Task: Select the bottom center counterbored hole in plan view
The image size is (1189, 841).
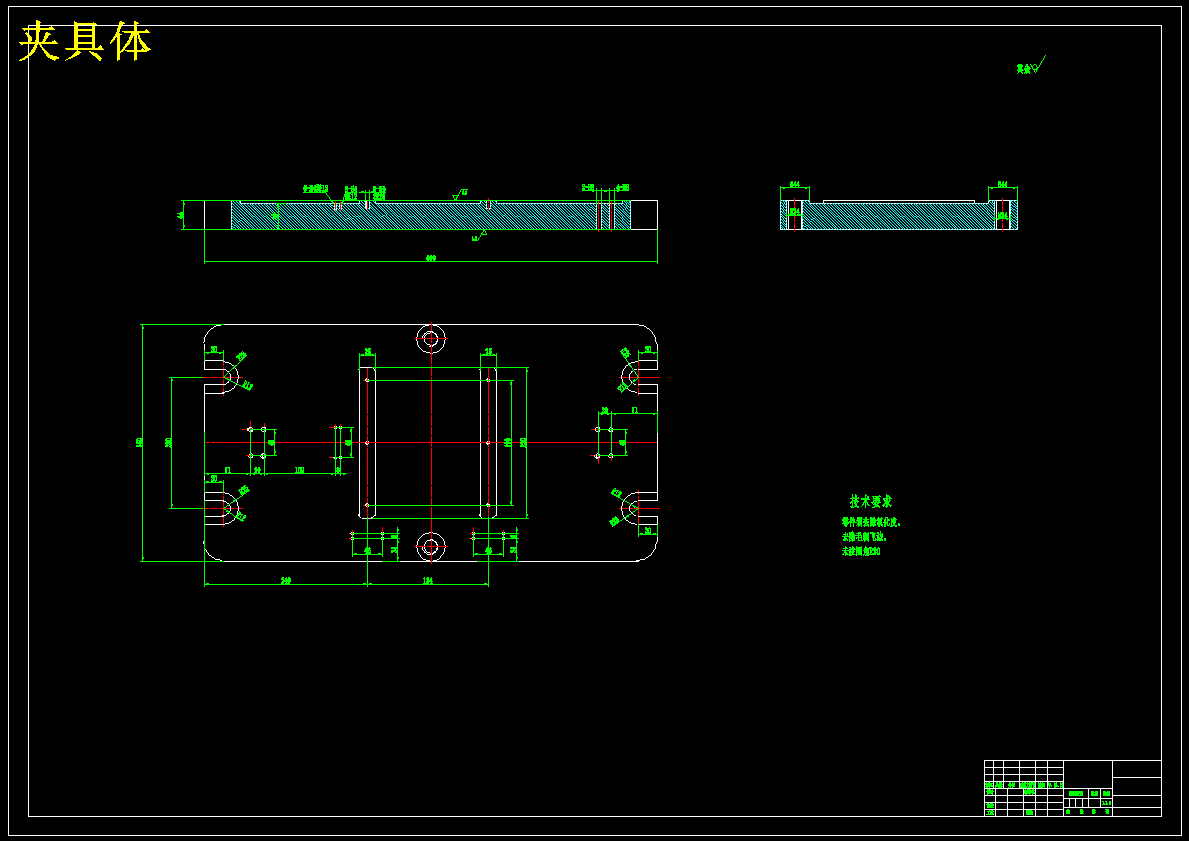Action: click(x=431, y=546)
